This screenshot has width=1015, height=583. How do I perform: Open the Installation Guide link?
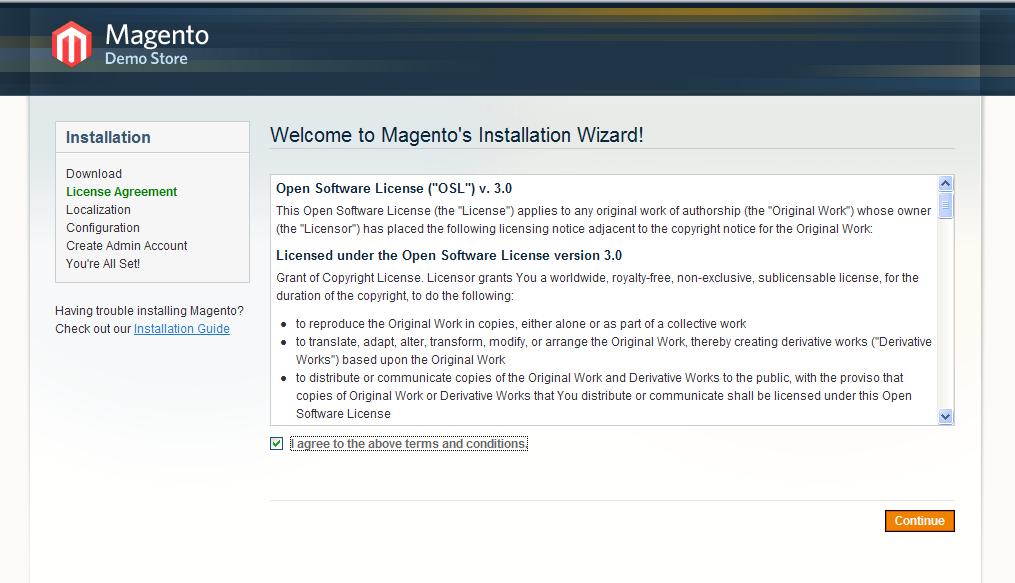(181, 329)
